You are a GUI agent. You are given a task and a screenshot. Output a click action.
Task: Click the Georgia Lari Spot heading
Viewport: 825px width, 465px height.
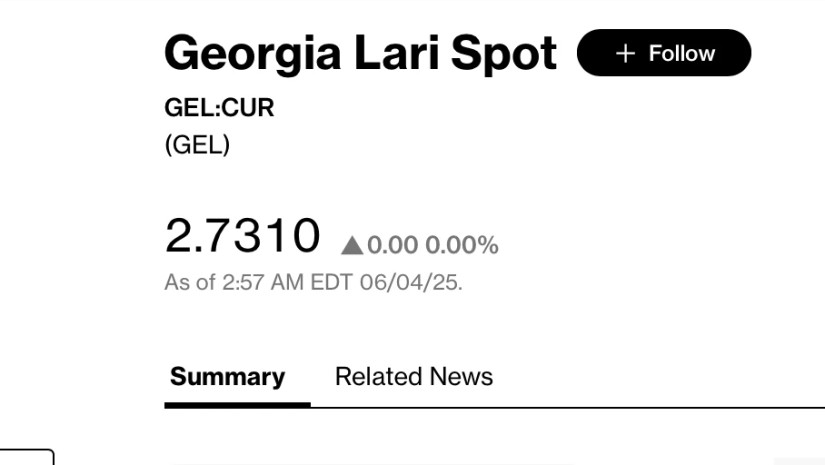coord(360,54)
